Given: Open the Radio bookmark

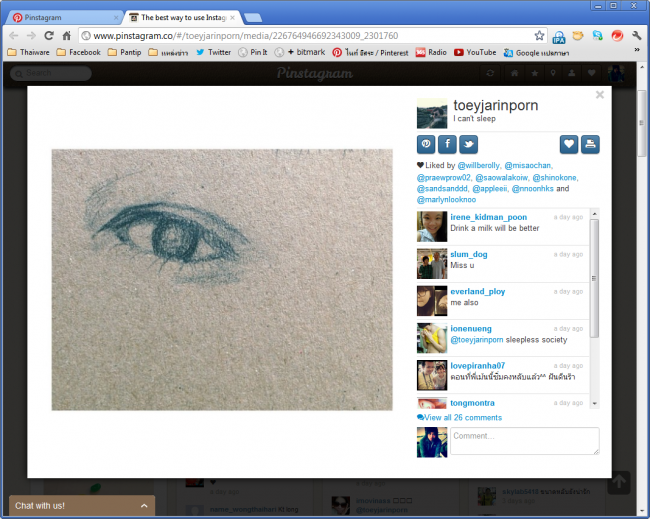Looking at the screenshot, I should (x=431, y=52).
